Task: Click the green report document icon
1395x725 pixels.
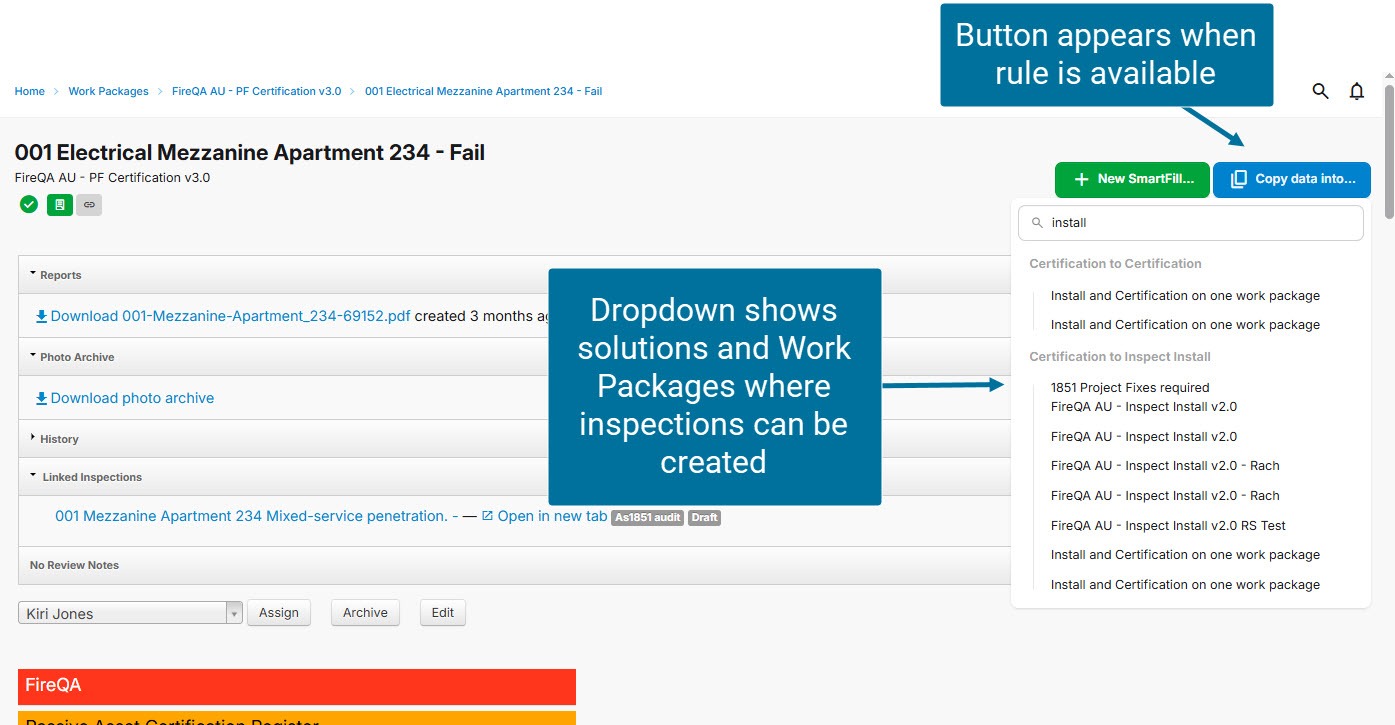Action: pos(60,204)
